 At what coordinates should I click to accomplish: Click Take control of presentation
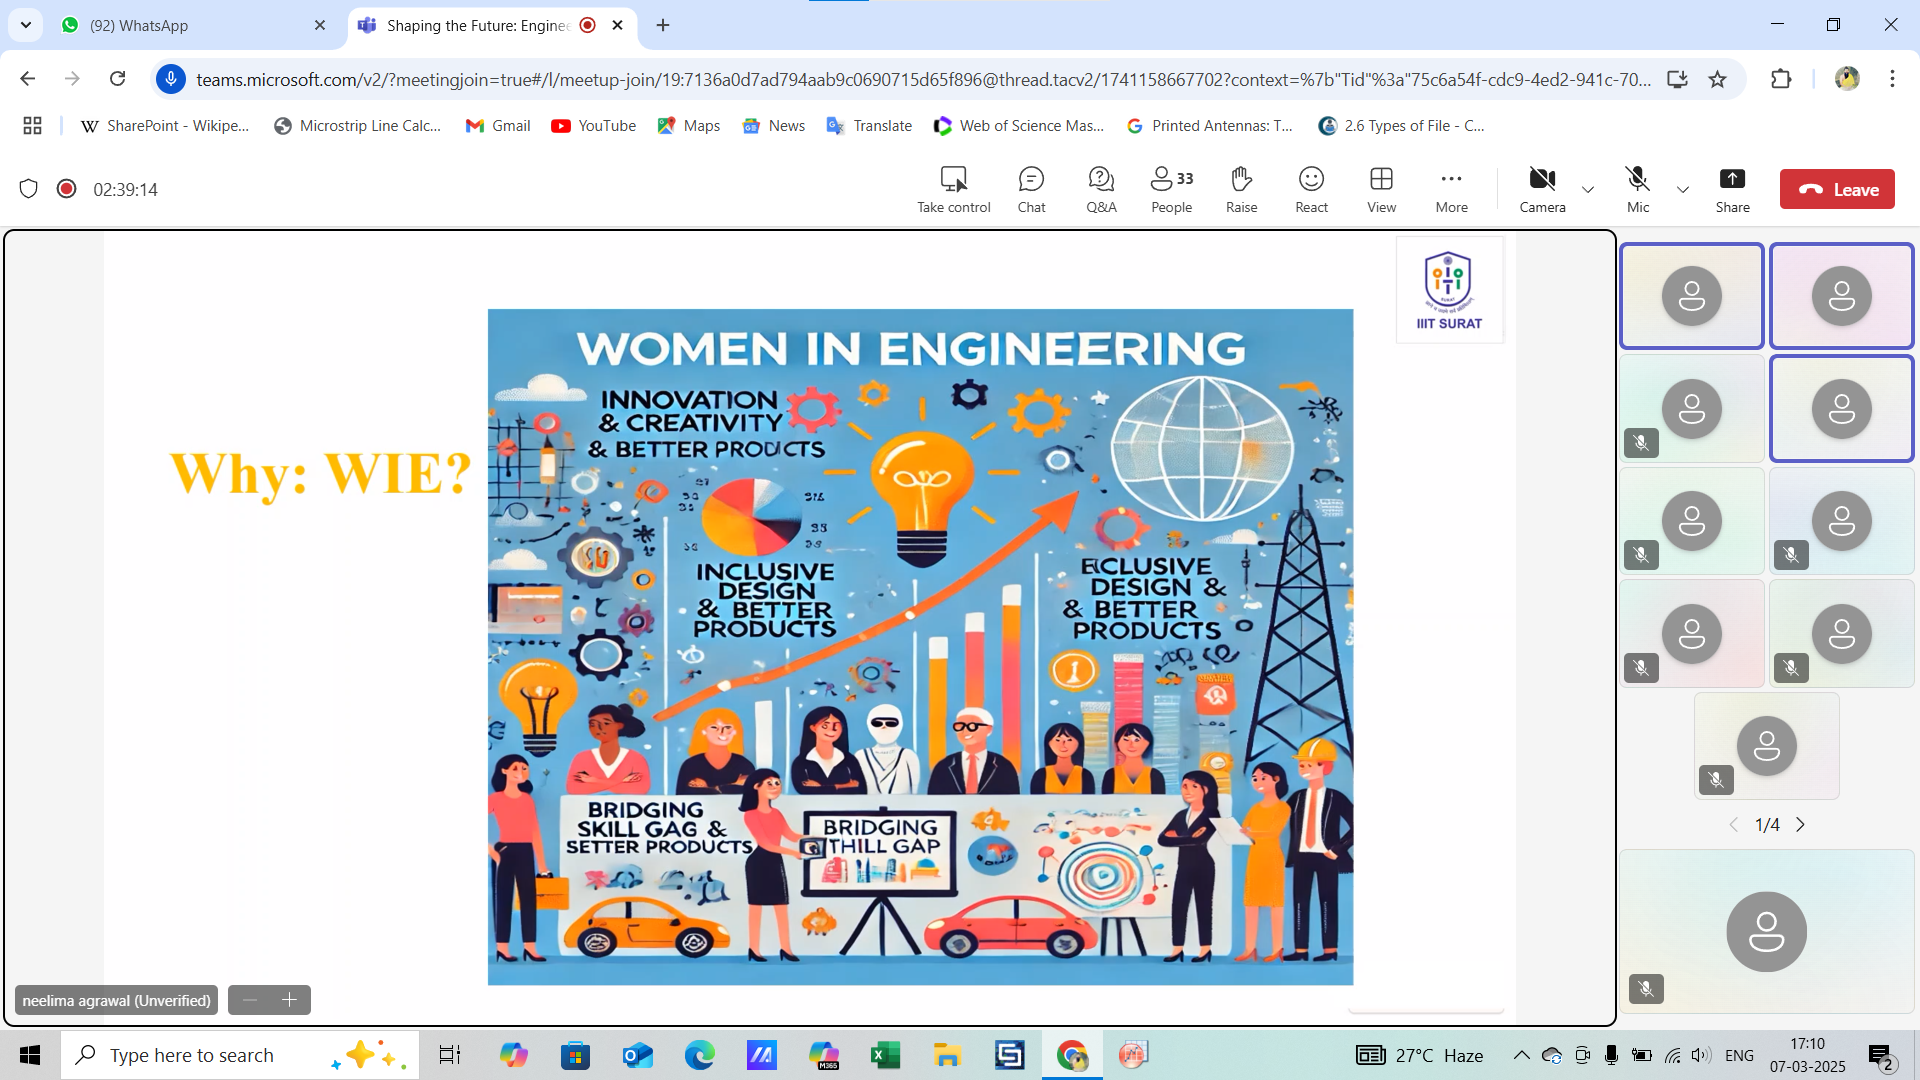coord(954,189)
